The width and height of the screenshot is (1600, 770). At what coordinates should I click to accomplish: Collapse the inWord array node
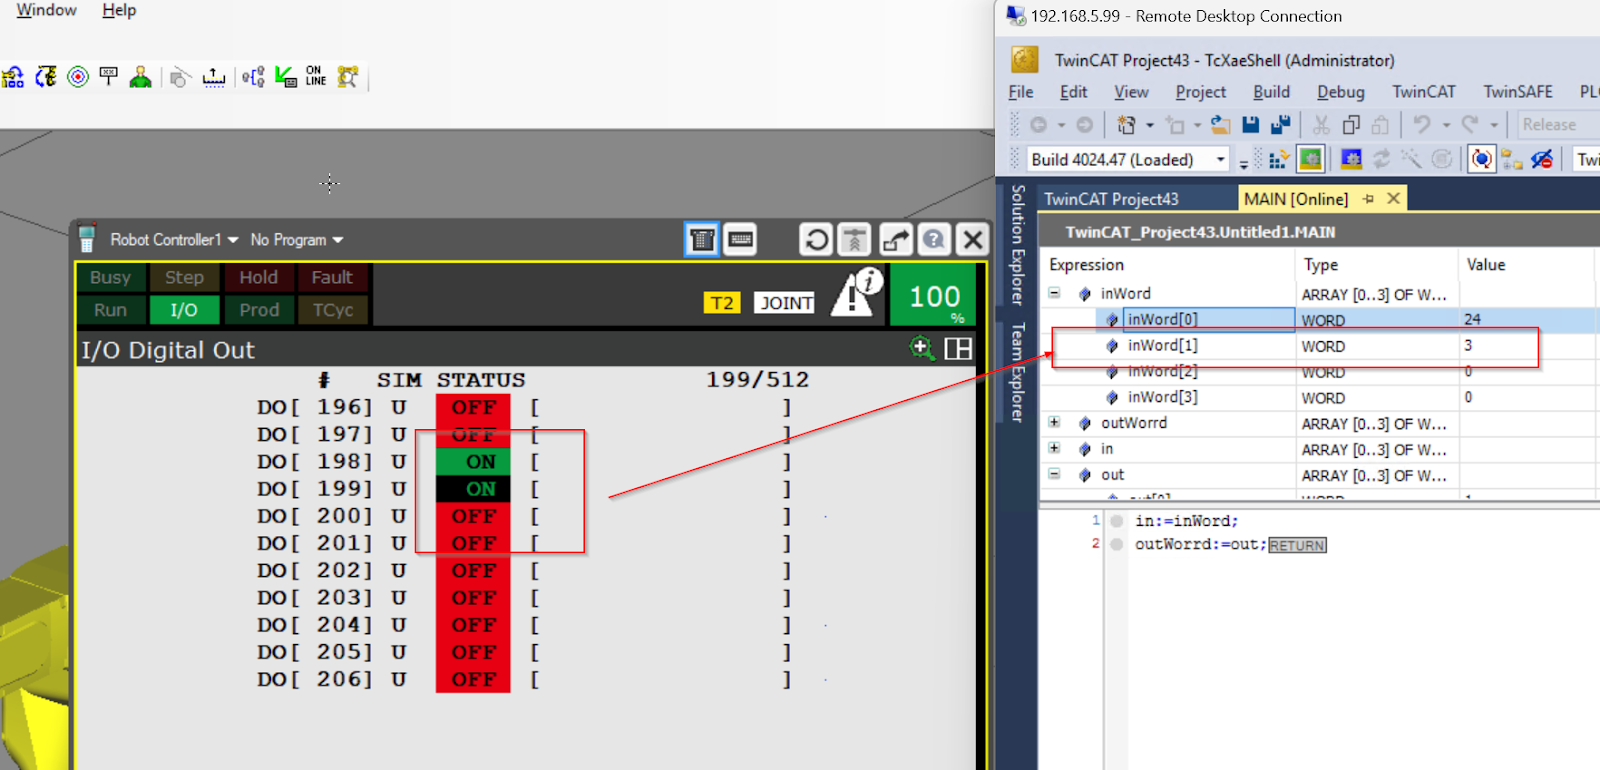point(1054,293)
